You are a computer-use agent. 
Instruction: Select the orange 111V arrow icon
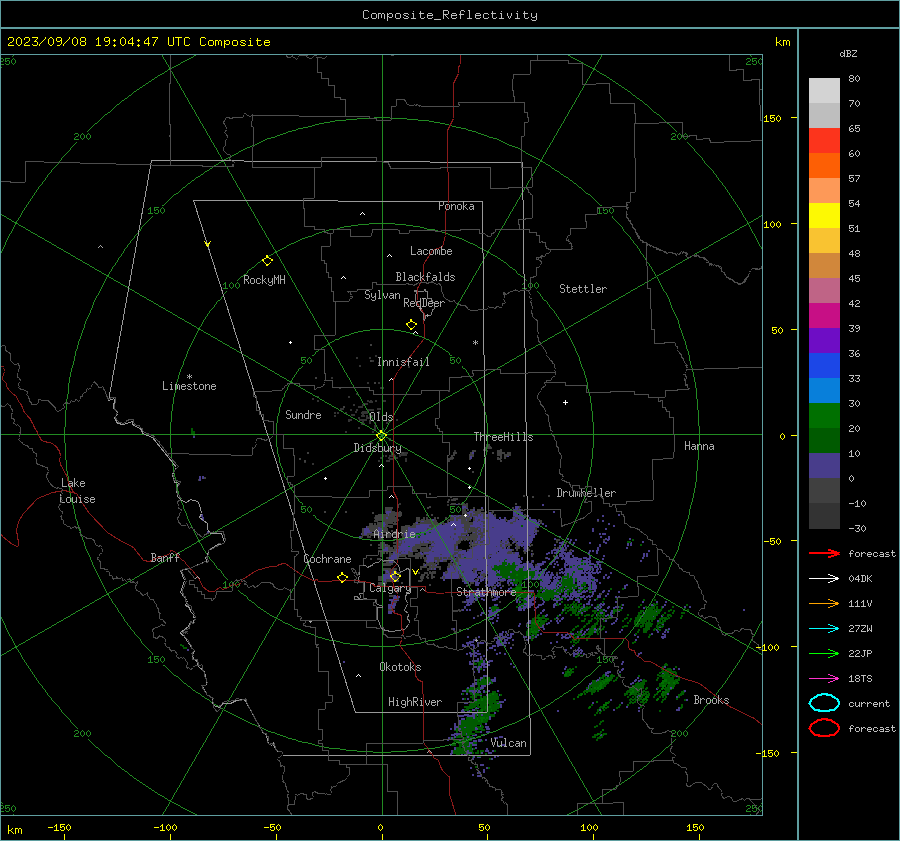coord(824,603)
